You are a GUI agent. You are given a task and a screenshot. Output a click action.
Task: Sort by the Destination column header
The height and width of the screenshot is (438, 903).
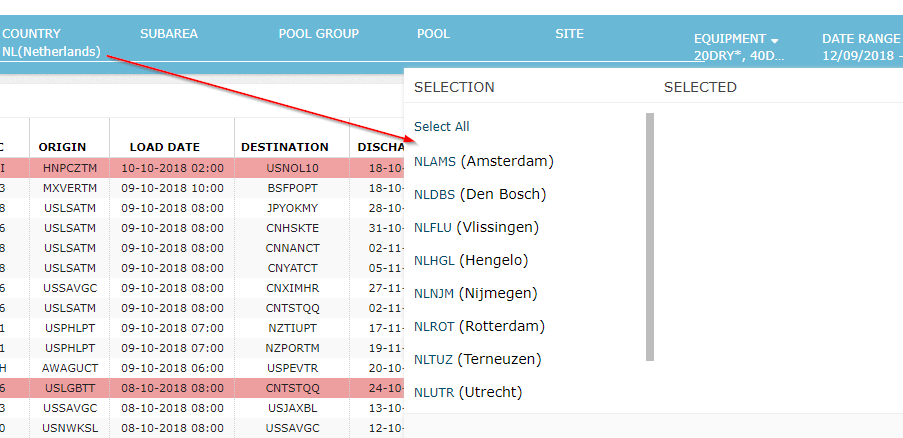click(284, 147)
